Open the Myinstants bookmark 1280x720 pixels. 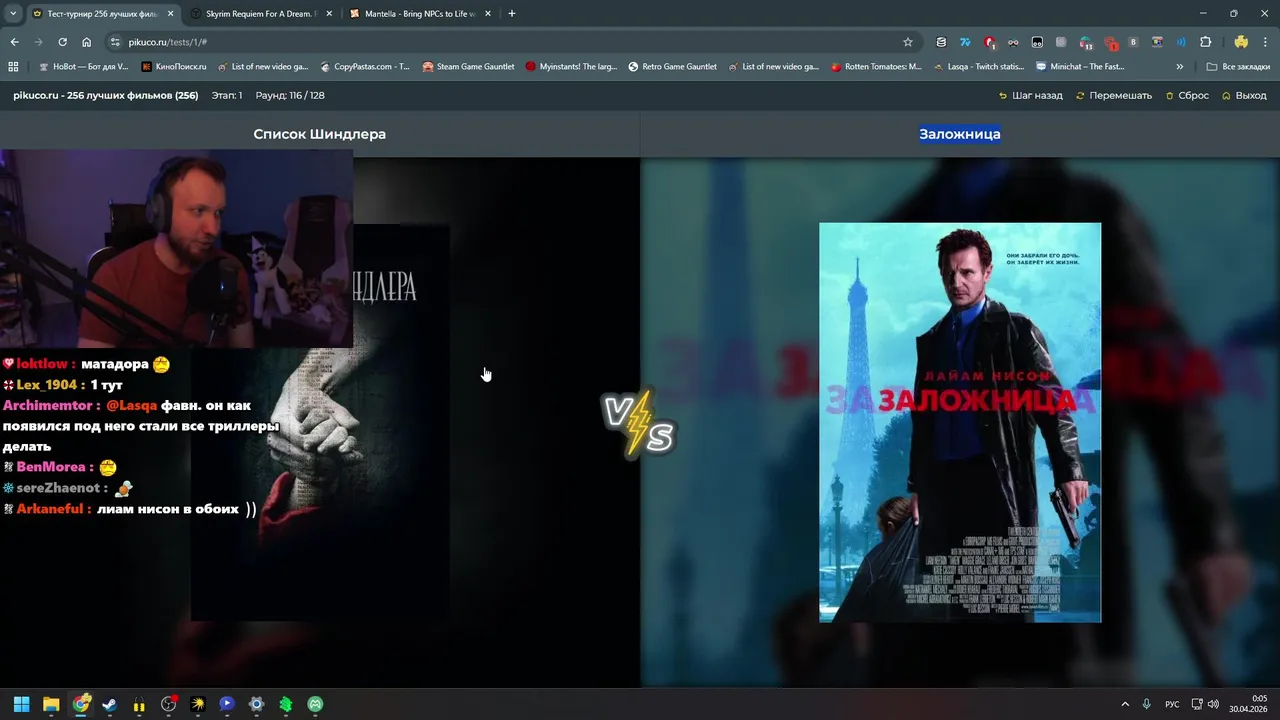(x=571, y=67)
